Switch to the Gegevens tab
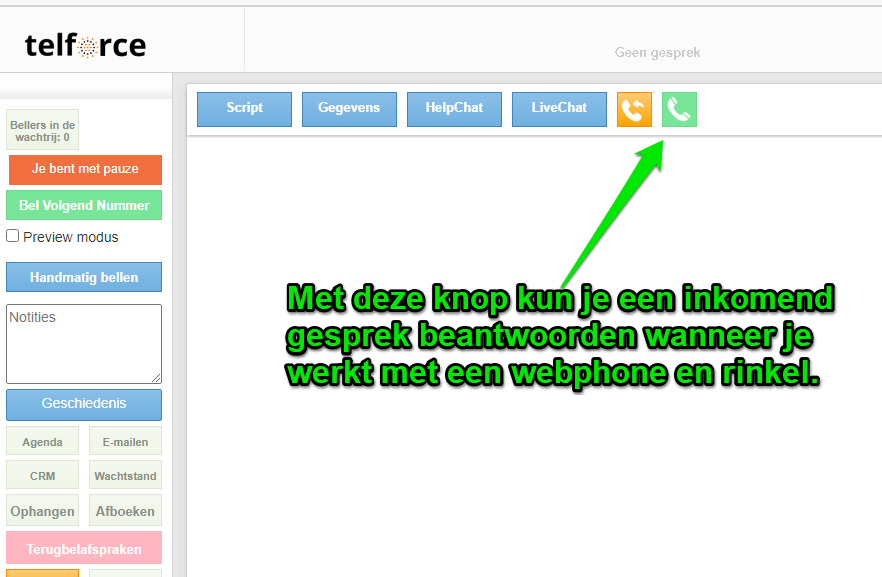Screen dimensions: 882x577 pyautogui.click(x=349, y=109)
